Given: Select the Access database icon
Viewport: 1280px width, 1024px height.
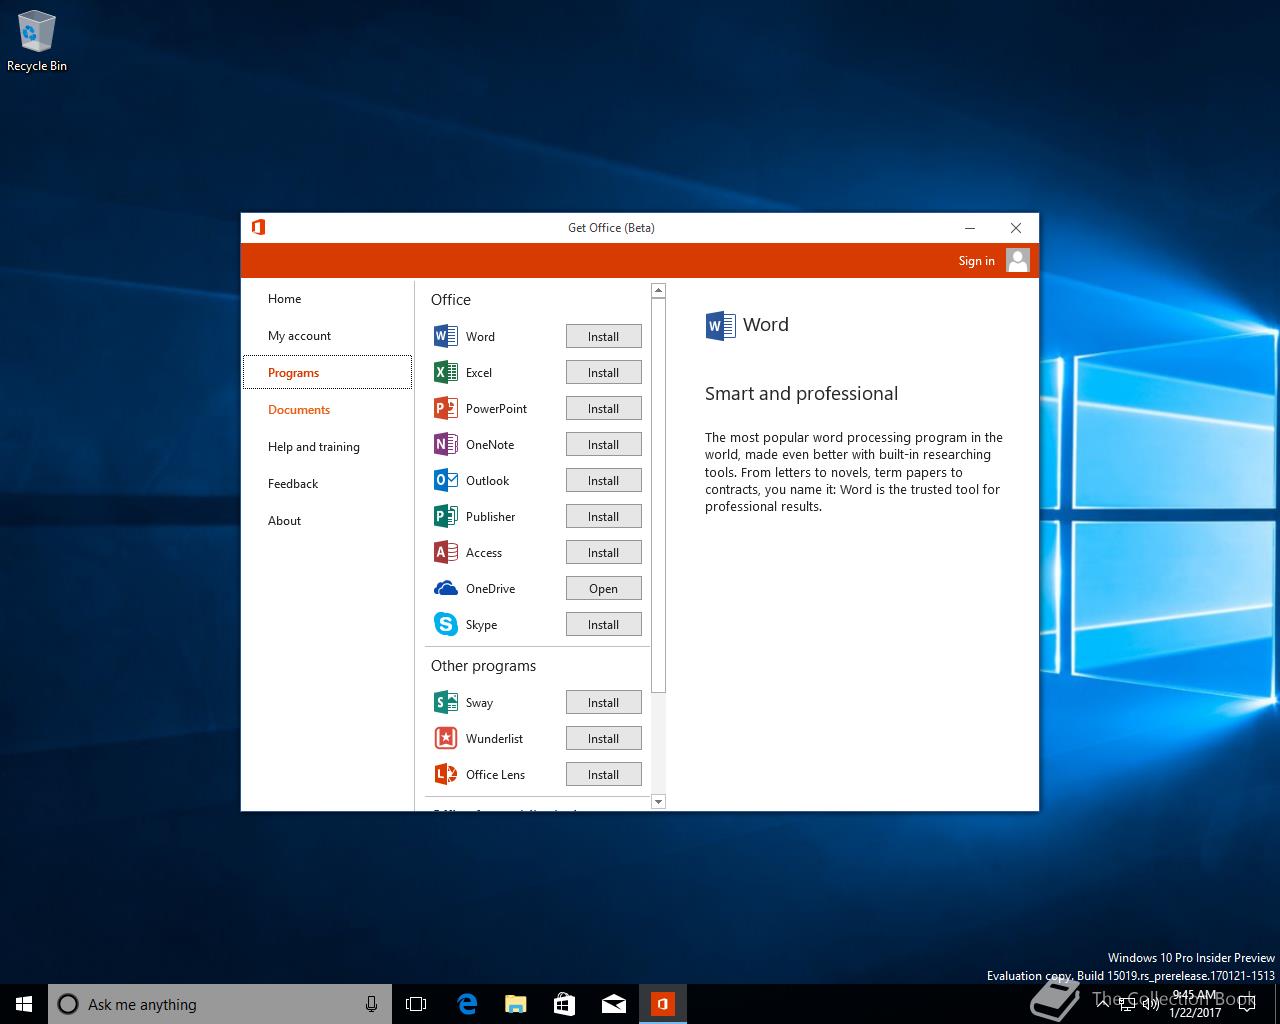Looking at the screenshot, I should click(445, 553).
